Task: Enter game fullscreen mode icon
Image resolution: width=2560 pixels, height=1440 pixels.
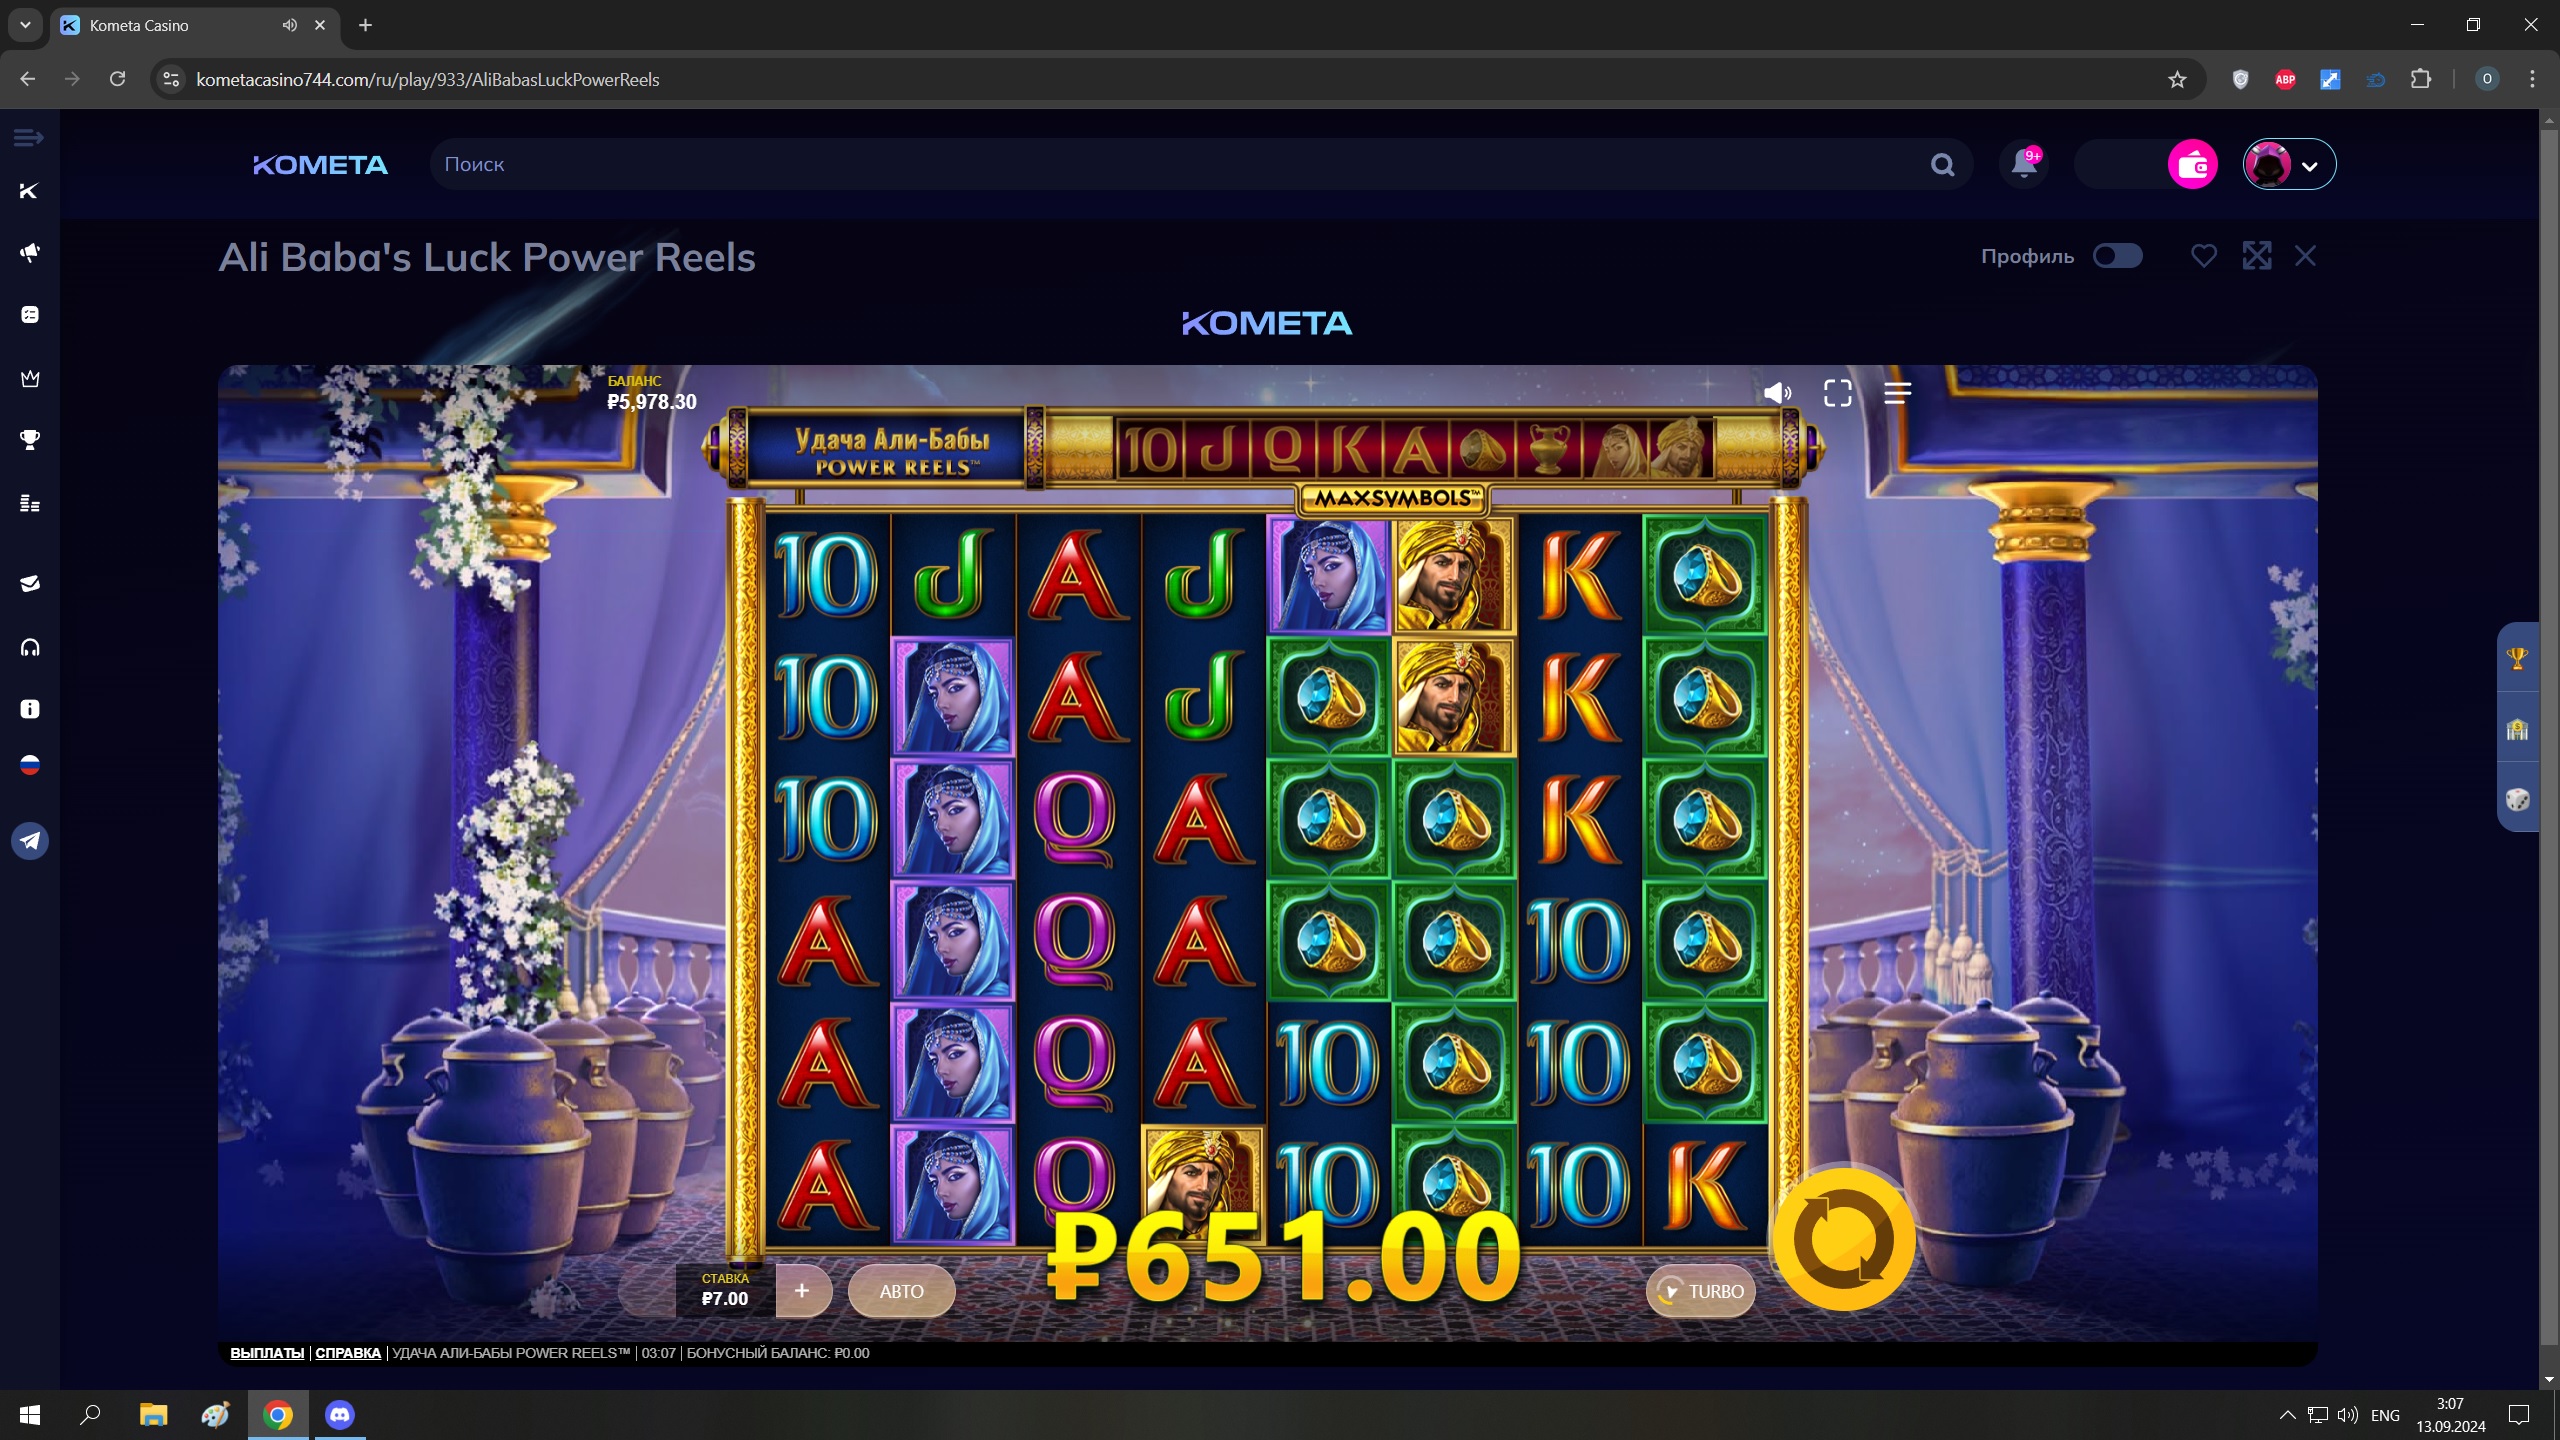Action: click(x=1837, y=393)
